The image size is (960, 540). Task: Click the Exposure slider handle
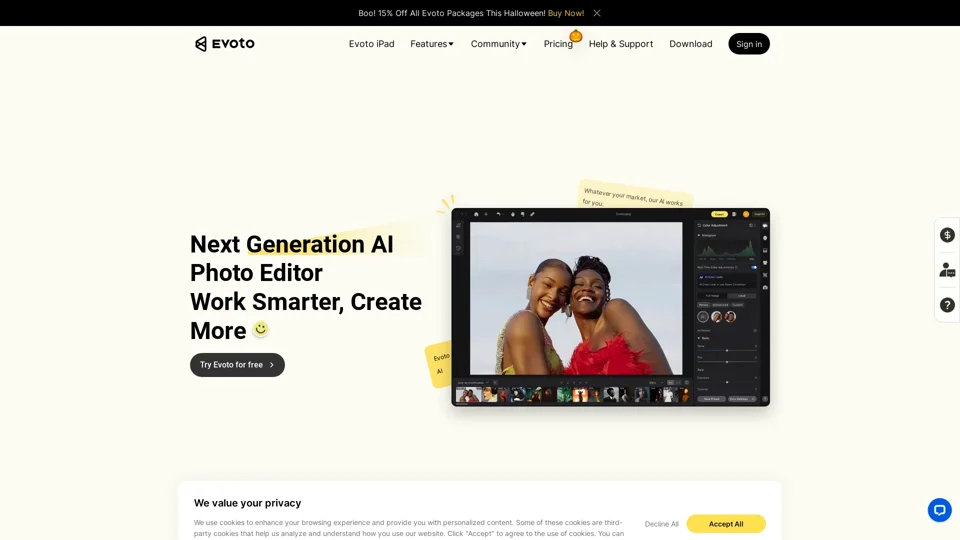pos(727,382)
